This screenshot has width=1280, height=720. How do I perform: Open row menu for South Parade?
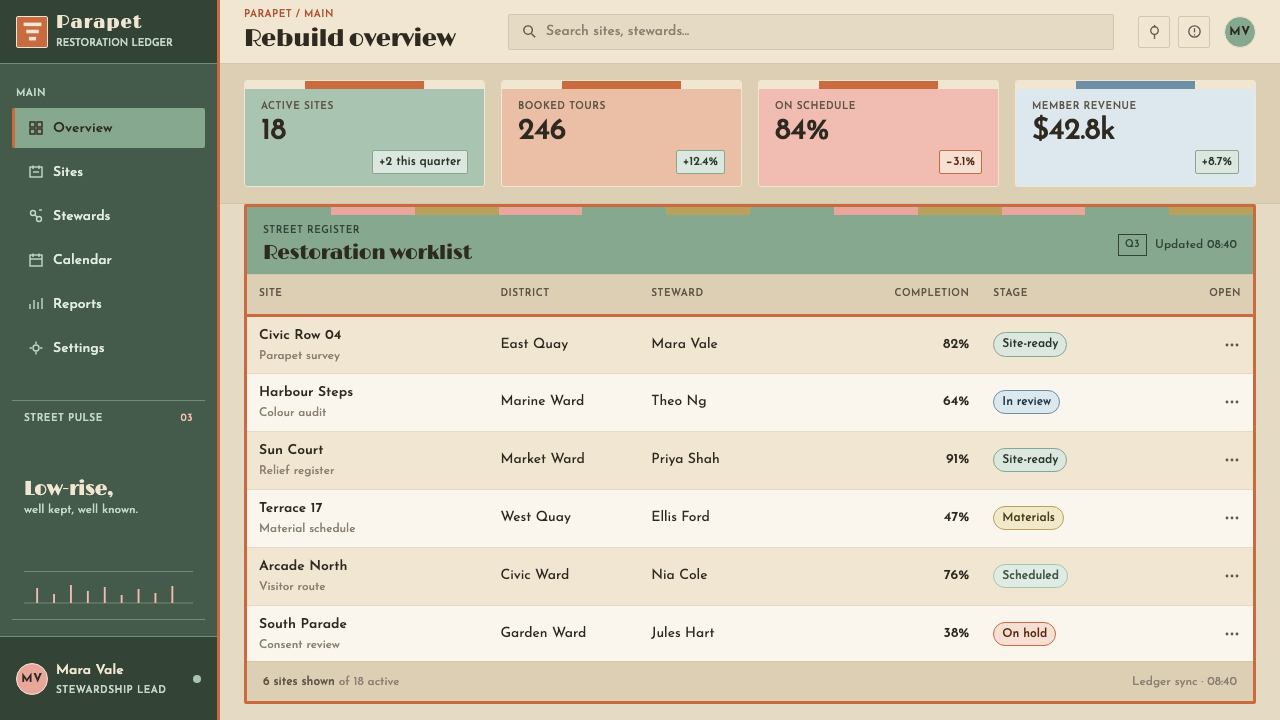(x=1232, y=634)
